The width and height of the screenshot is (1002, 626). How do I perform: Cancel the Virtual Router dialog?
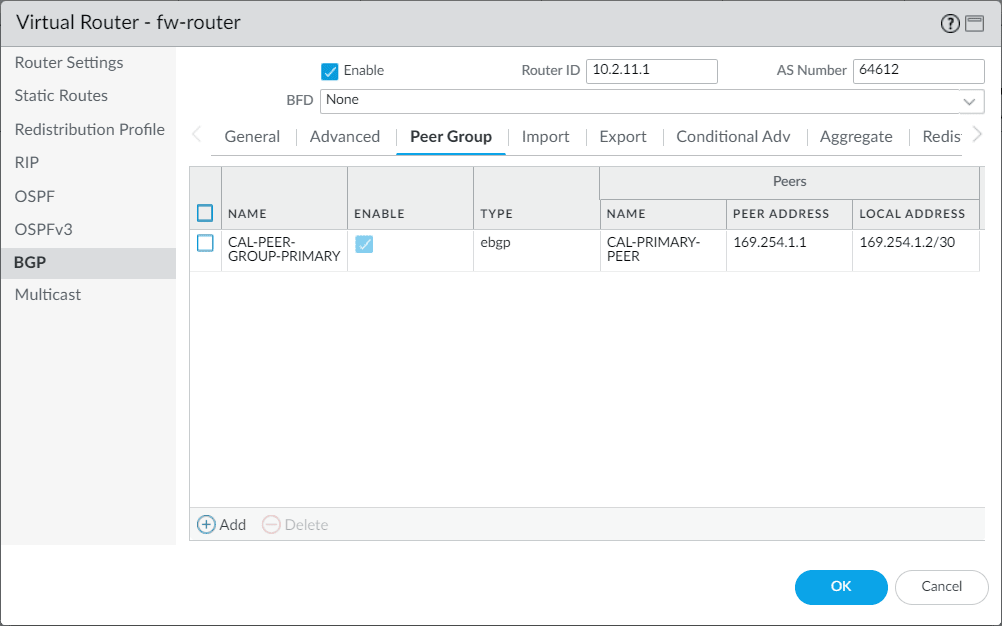941,587
